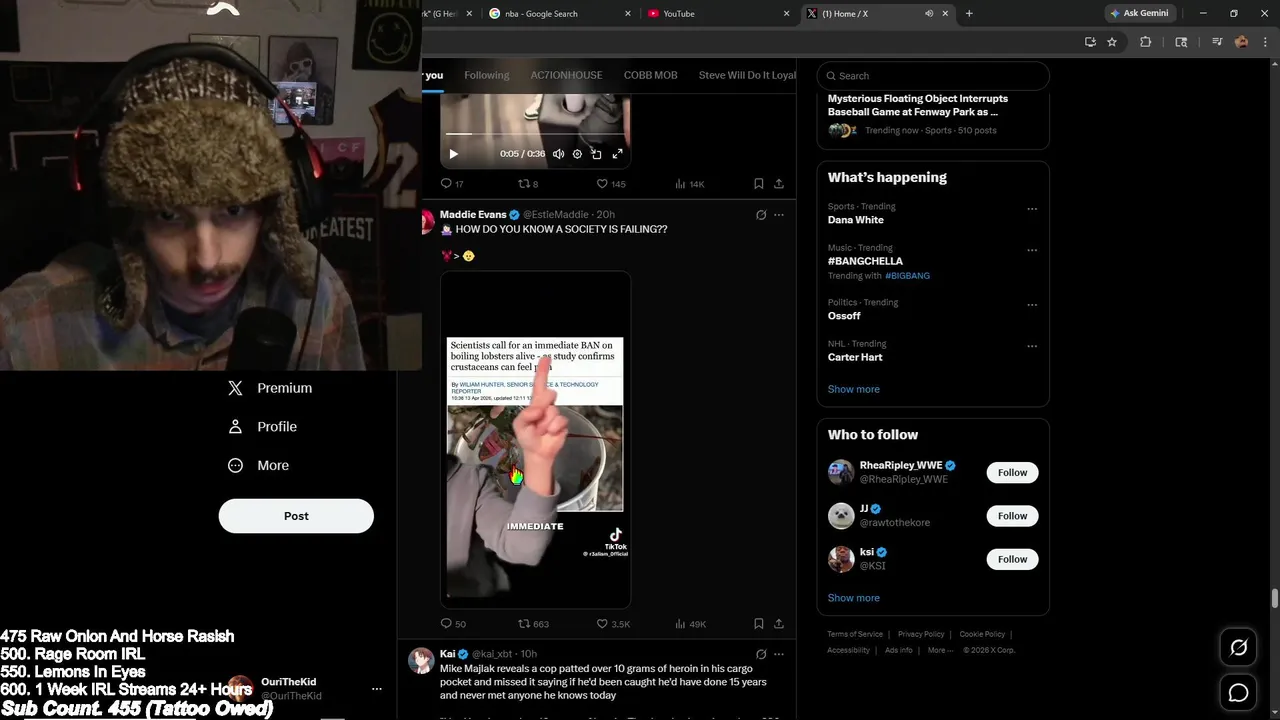Bookmark the top video post
Screen dimensions: 1280x720
click(x=758, y=184)
